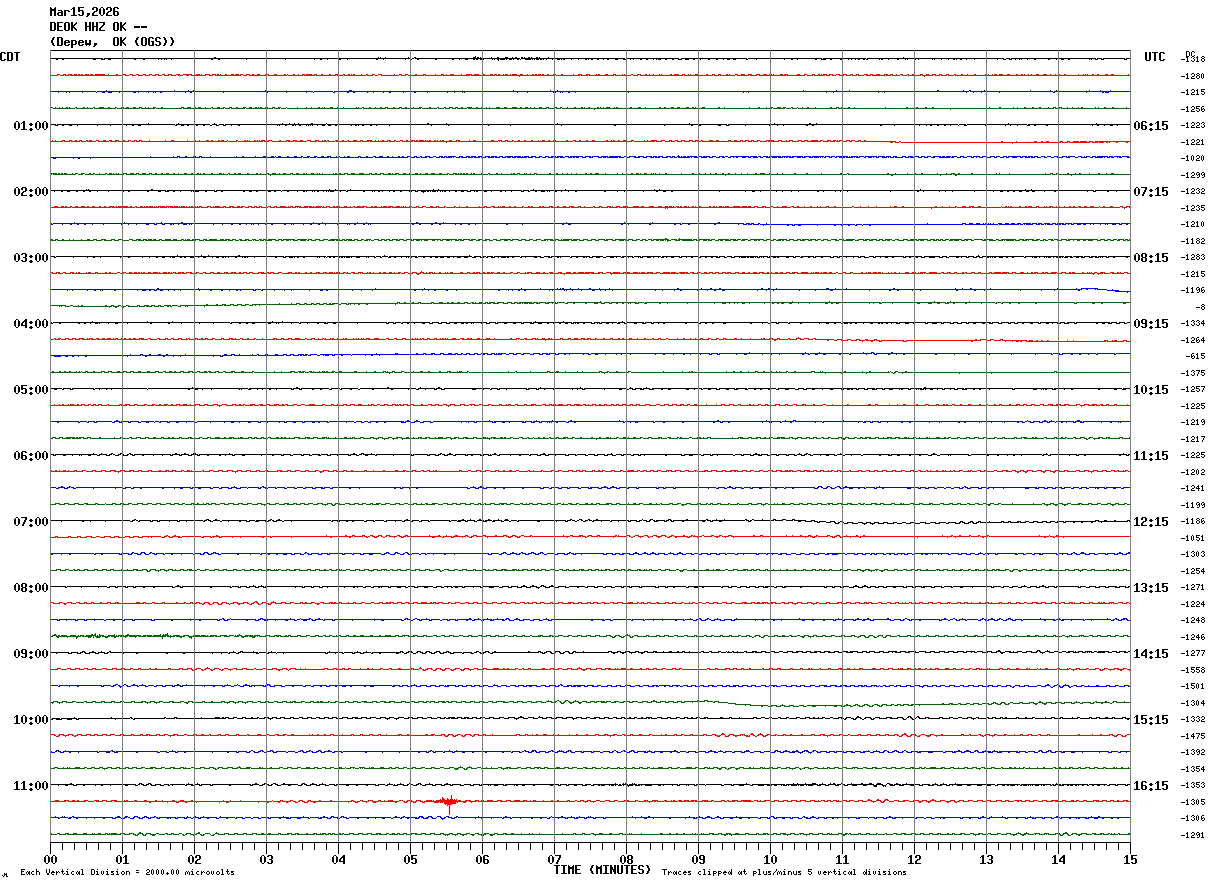
Task: Select the 11:00 CDT row label
Action: point(30,786)
